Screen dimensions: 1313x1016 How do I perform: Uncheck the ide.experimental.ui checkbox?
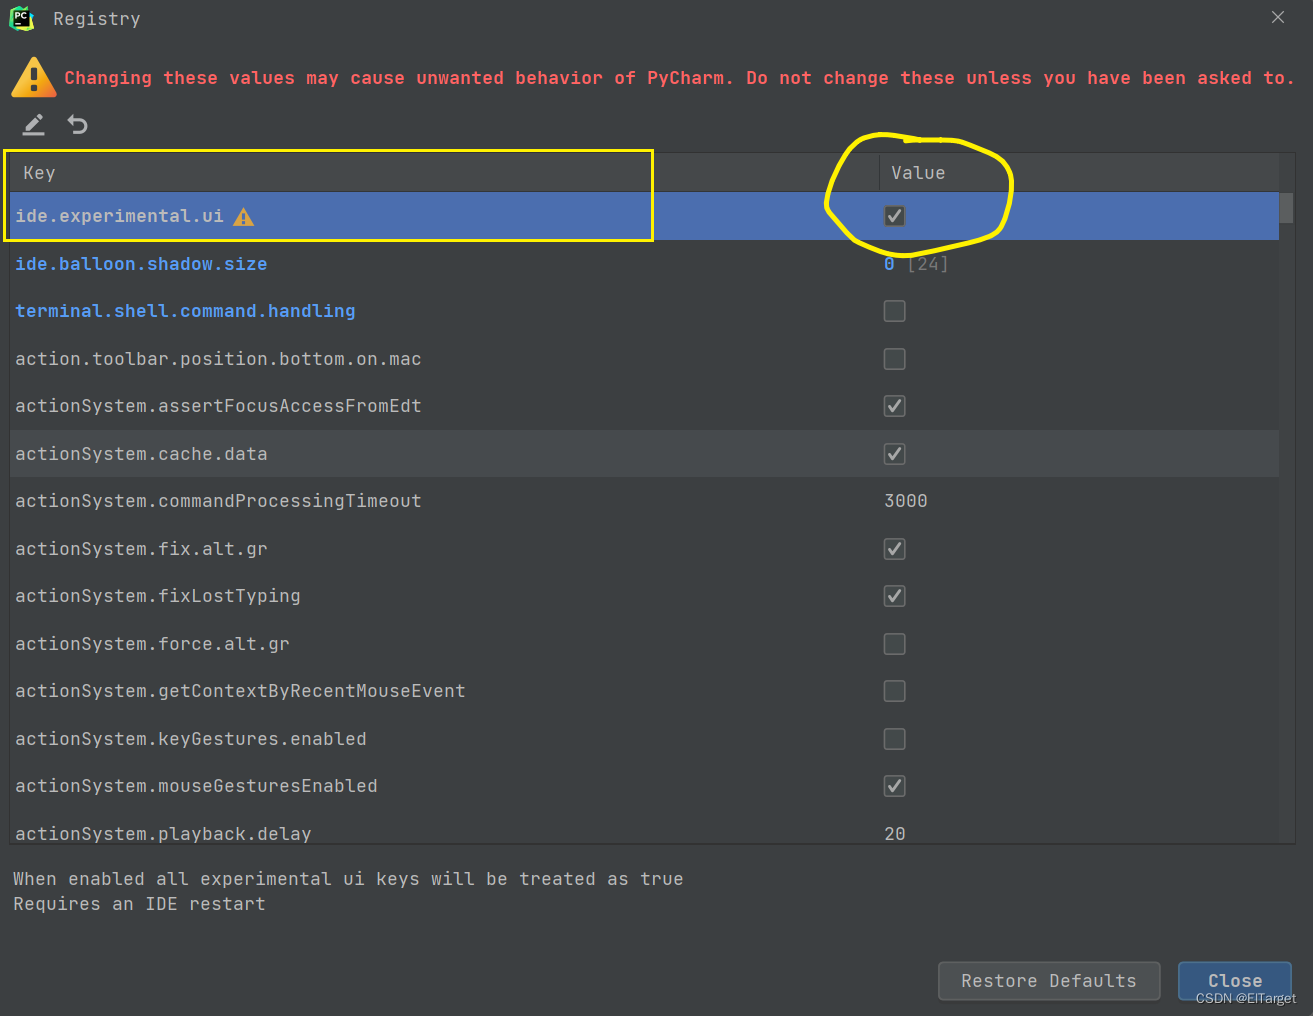[x=895, y=216]
